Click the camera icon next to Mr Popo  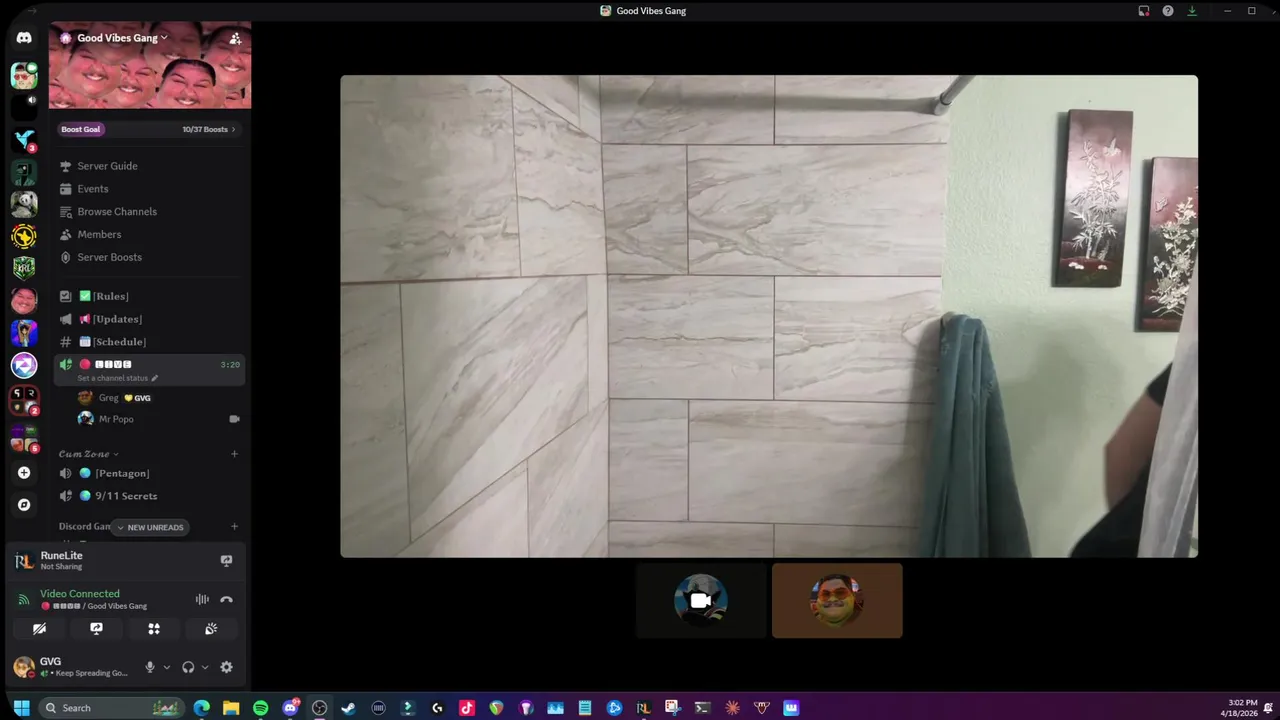click(x=234, y=419)
